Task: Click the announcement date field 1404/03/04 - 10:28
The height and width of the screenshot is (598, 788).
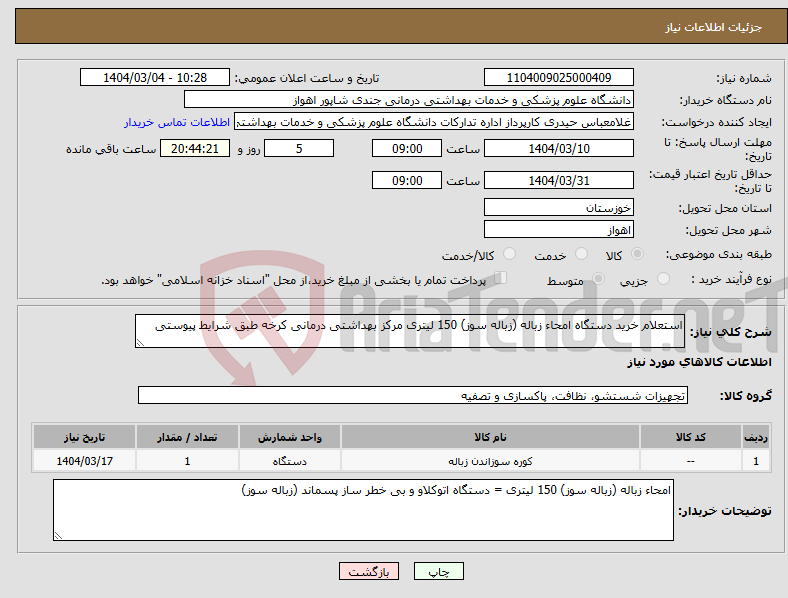Action: click(155, 77)
